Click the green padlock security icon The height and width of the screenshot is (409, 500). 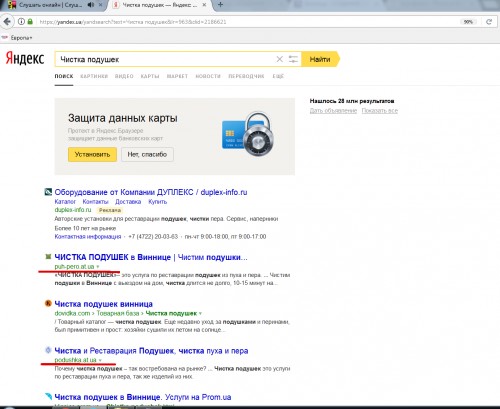pyautogui.click(x=30, y=22)
